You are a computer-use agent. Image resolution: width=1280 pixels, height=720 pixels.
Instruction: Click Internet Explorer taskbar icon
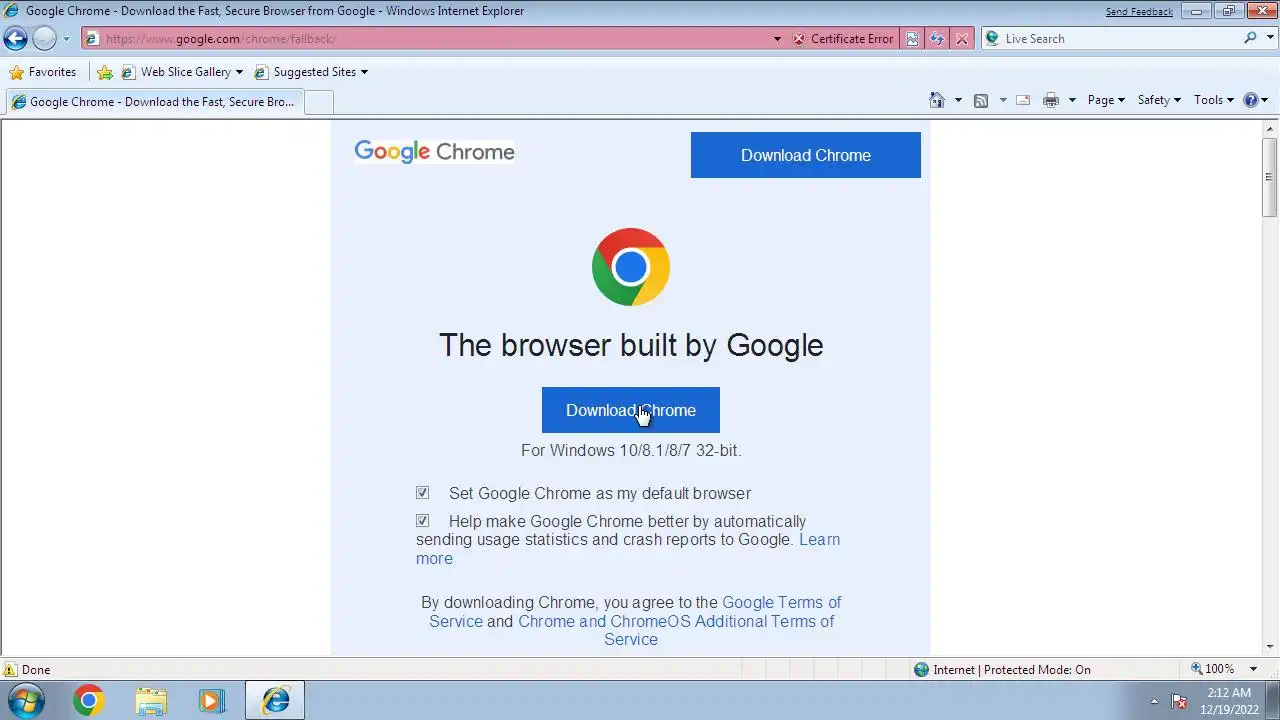click(x=275, y=701)
